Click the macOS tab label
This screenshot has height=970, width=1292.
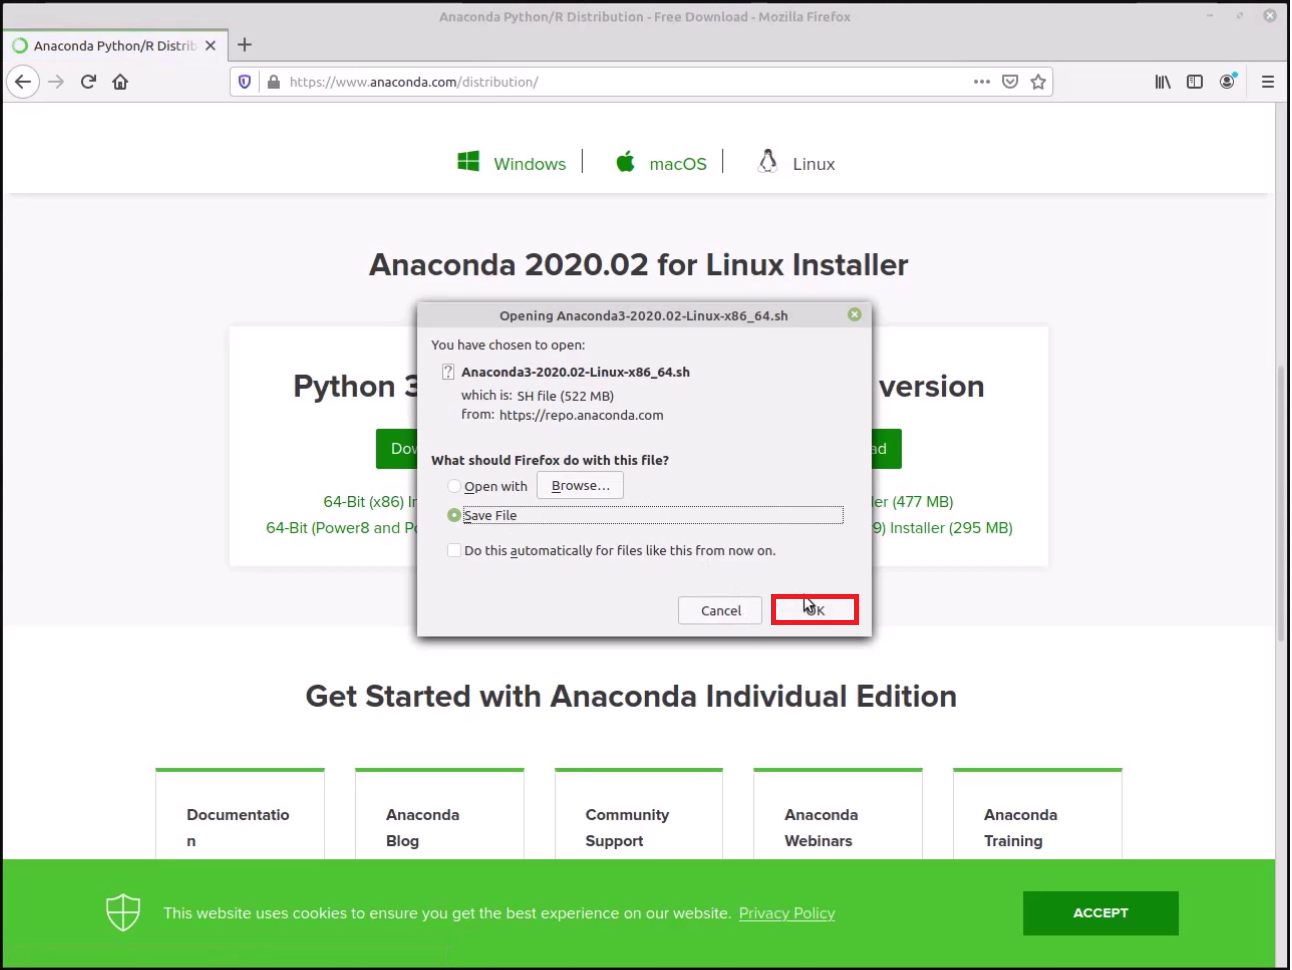[678, 164]
